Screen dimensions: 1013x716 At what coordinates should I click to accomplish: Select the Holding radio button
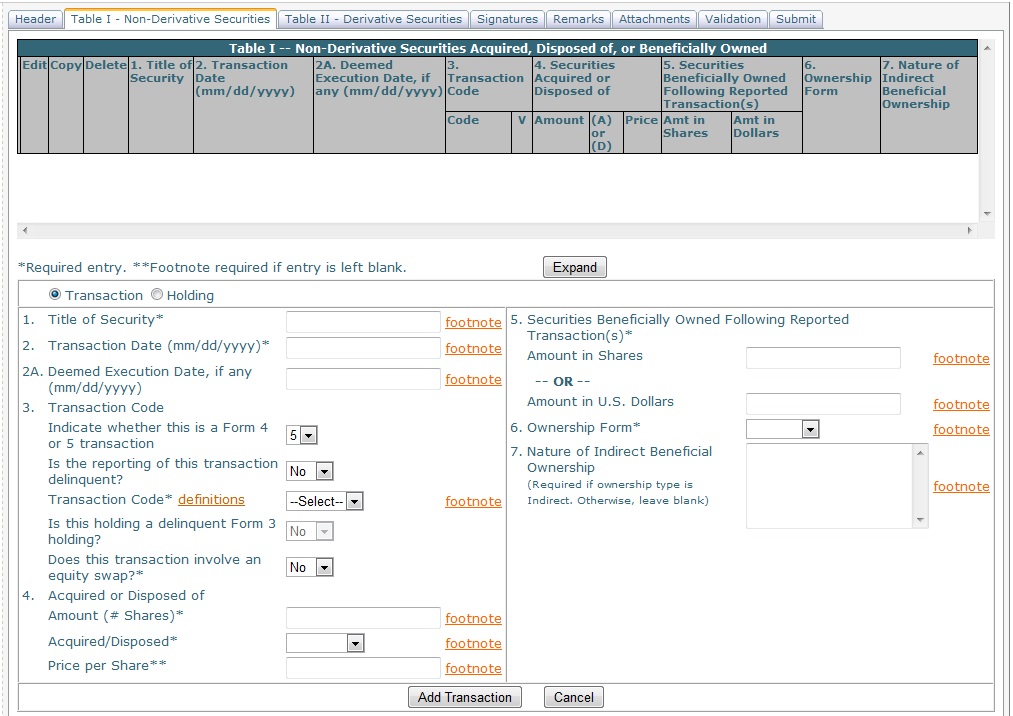pos(157,295)
